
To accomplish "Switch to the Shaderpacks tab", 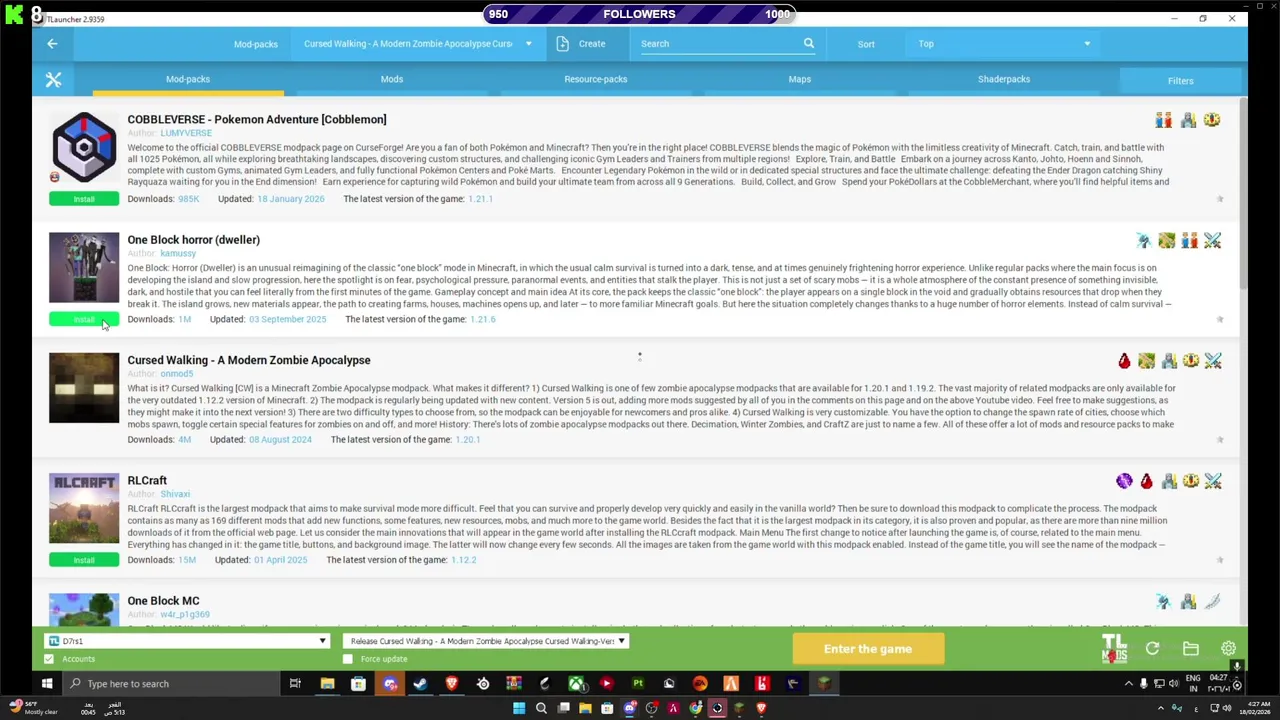I will pyautogui.click(x=1004, y=79).
